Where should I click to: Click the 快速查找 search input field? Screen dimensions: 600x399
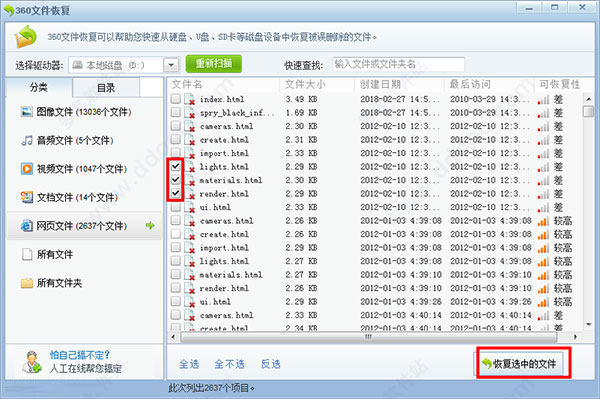tap(398, 64)
